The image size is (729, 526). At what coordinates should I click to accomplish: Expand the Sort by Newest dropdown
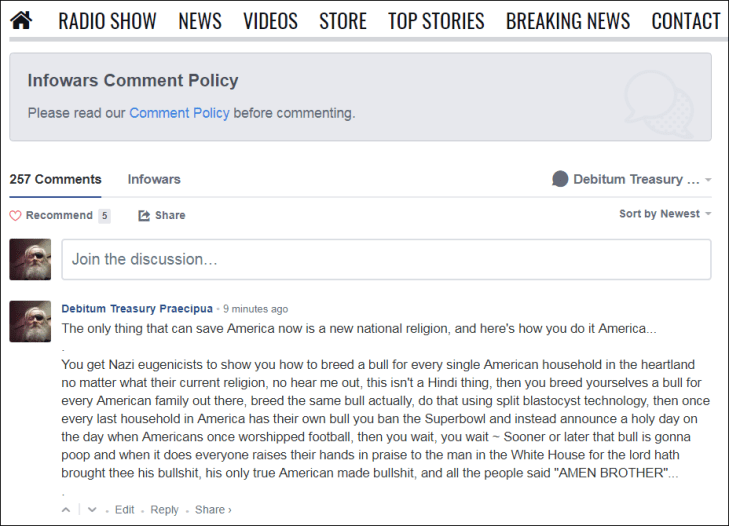665,214
